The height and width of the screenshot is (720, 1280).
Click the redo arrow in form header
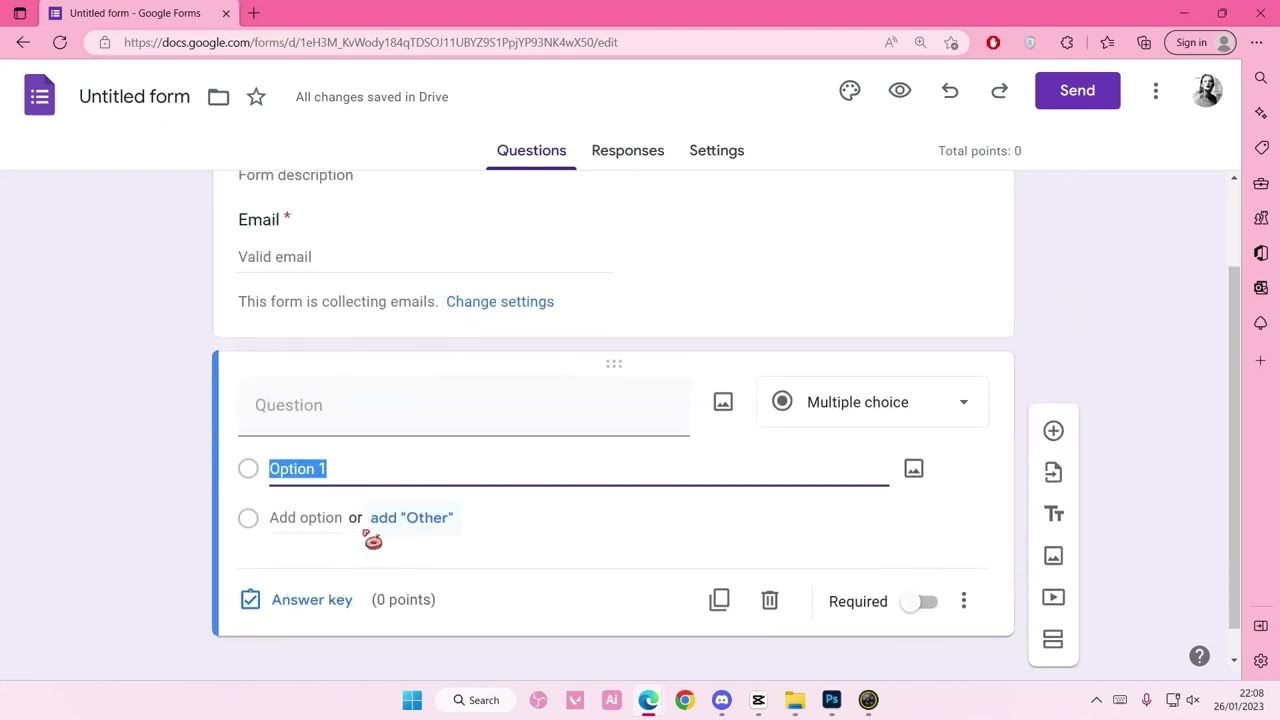[x=999, y=91]
